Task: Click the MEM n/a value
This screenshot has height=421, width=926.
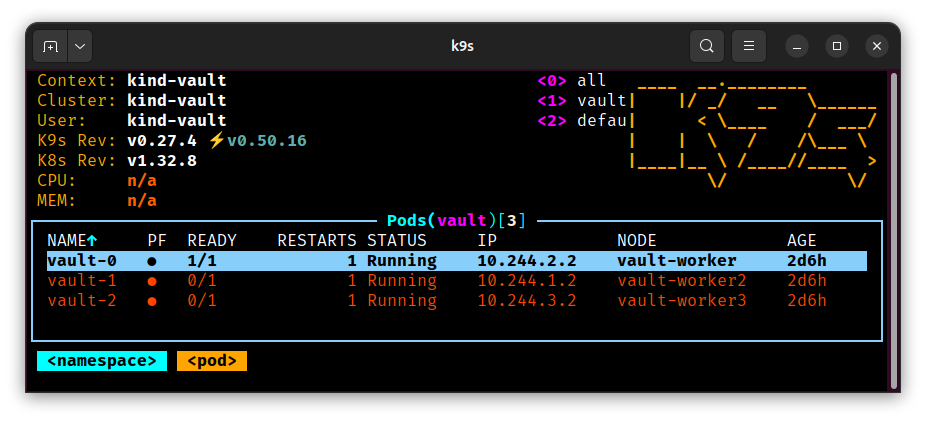Action: pyautogui.click(x=142, y=201)
